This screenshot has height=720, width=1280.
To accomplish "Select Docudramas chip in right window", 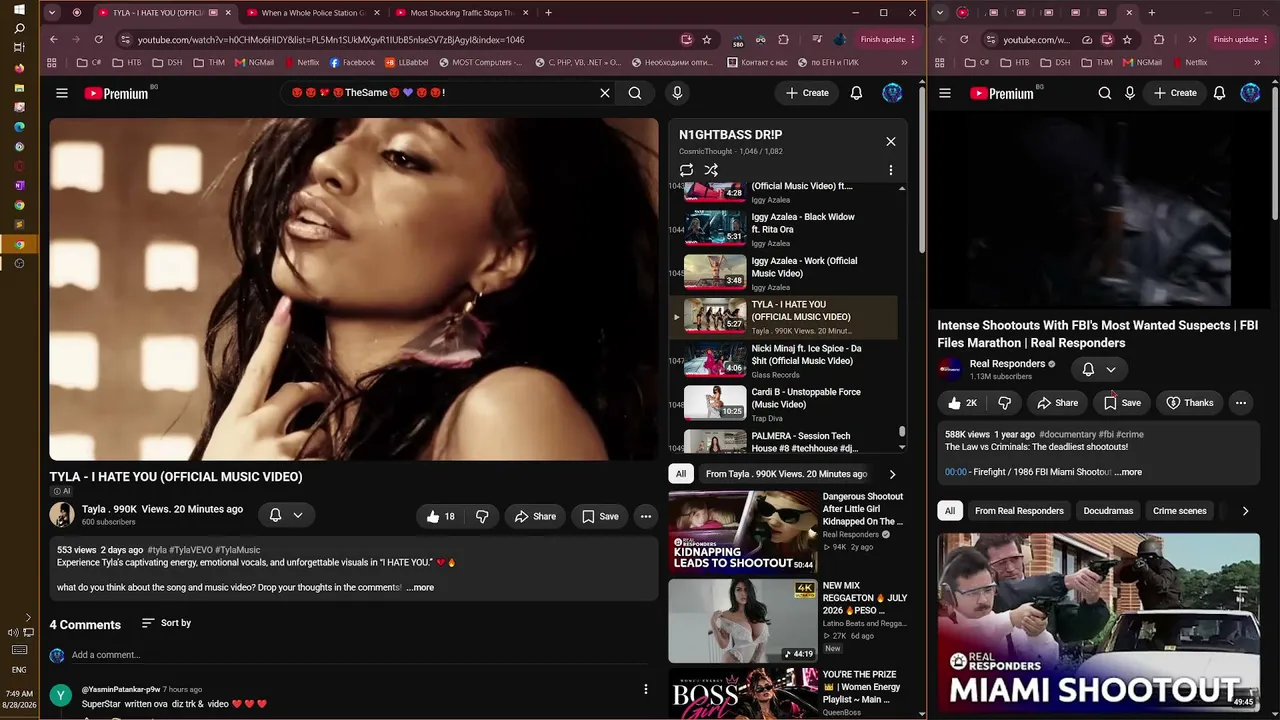I will tap(1108, 511).
